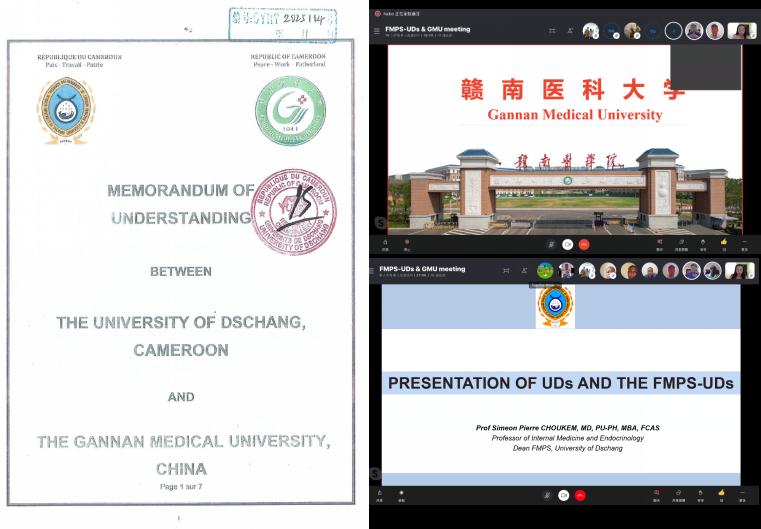This screenshot has width=761, height=529.
Task: Hang up the bottom meeting call
Action: (x=581, y=495)
